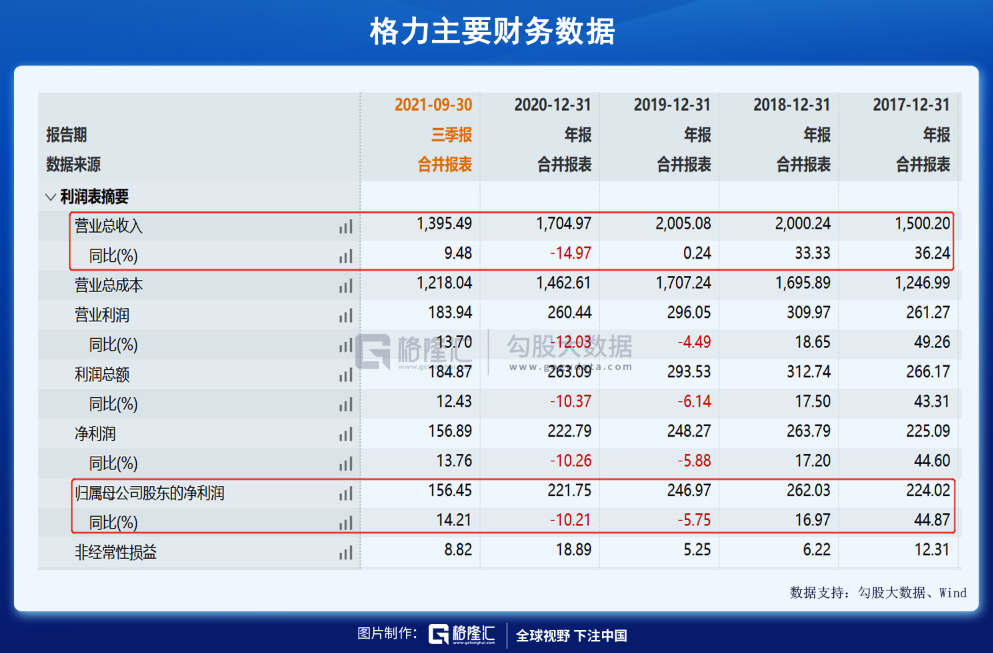993x653 pixels.
Task: Click the 报告期 header label
Action: [66, 134]
